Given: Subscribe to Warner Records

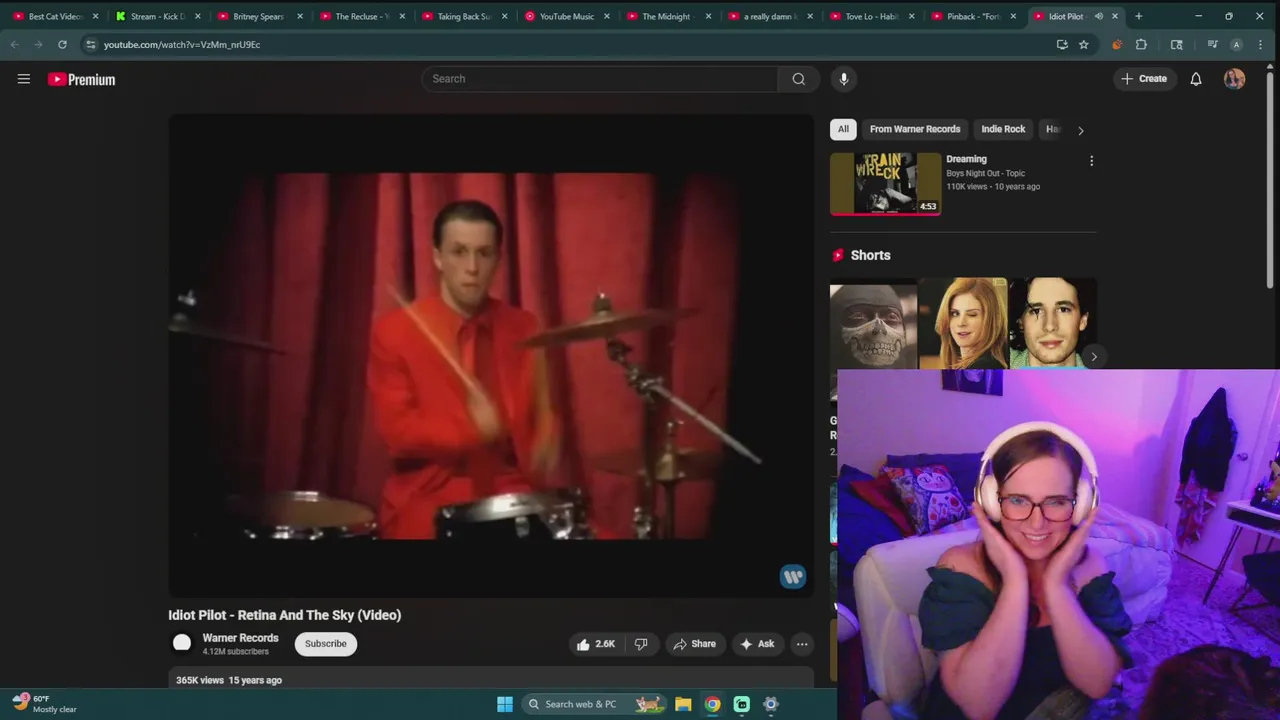Looking at the screenshot, I should point(326,644).
